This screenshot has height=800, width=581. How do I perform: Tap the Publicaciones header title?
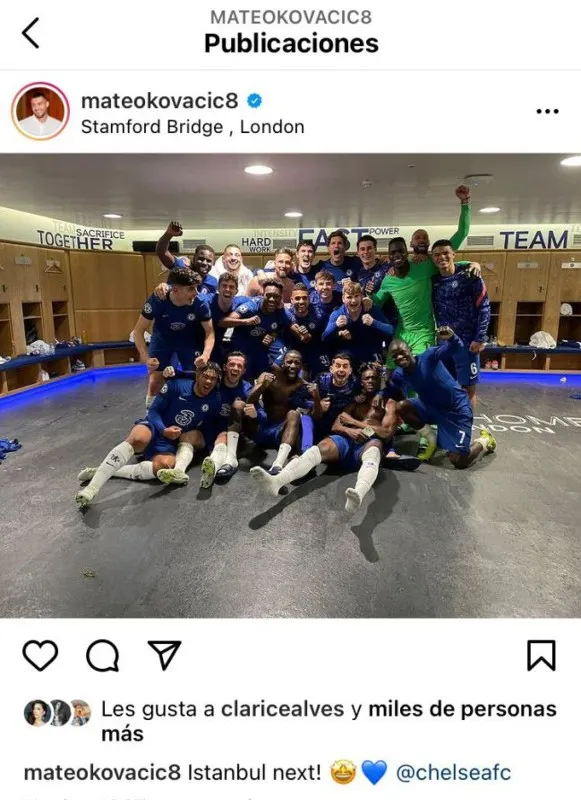pos(291,43)
